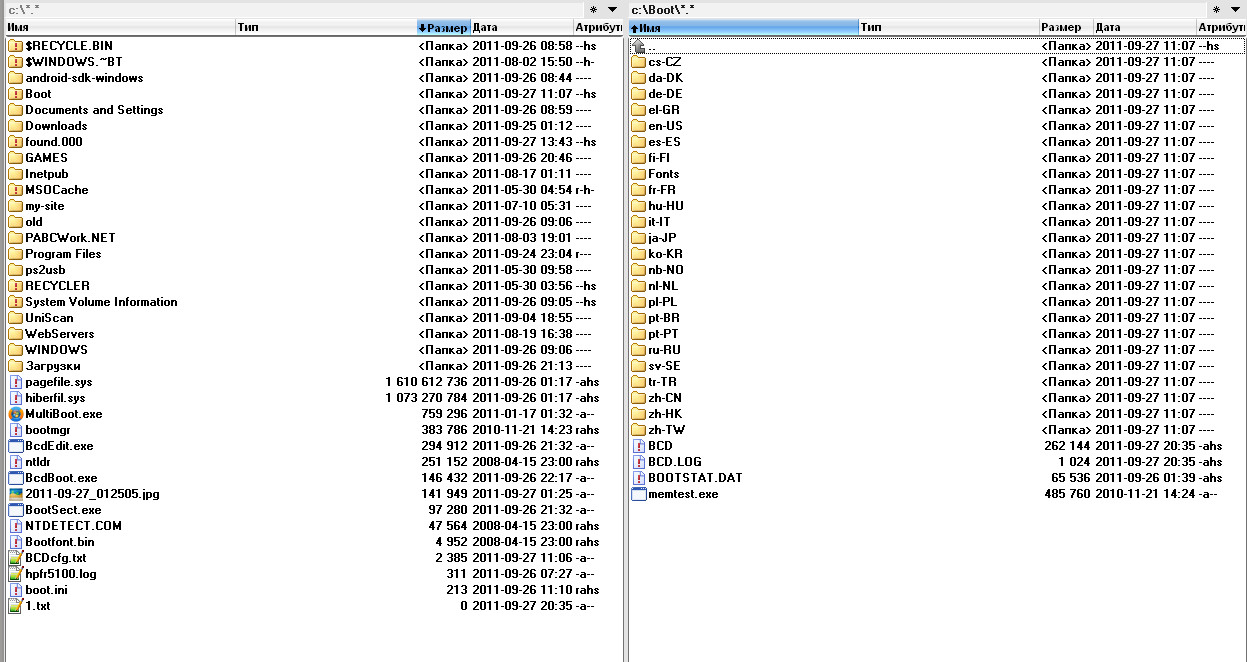Click the Program Files folder icon
This screenshot has width=1247, height=662.
15,254
